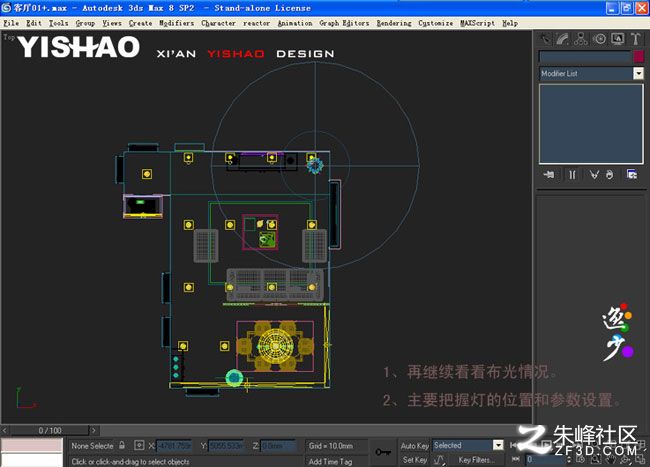Toggle Set Key animation mode
Viewport: 650px width, 467px height.
[x=414, y=460]
